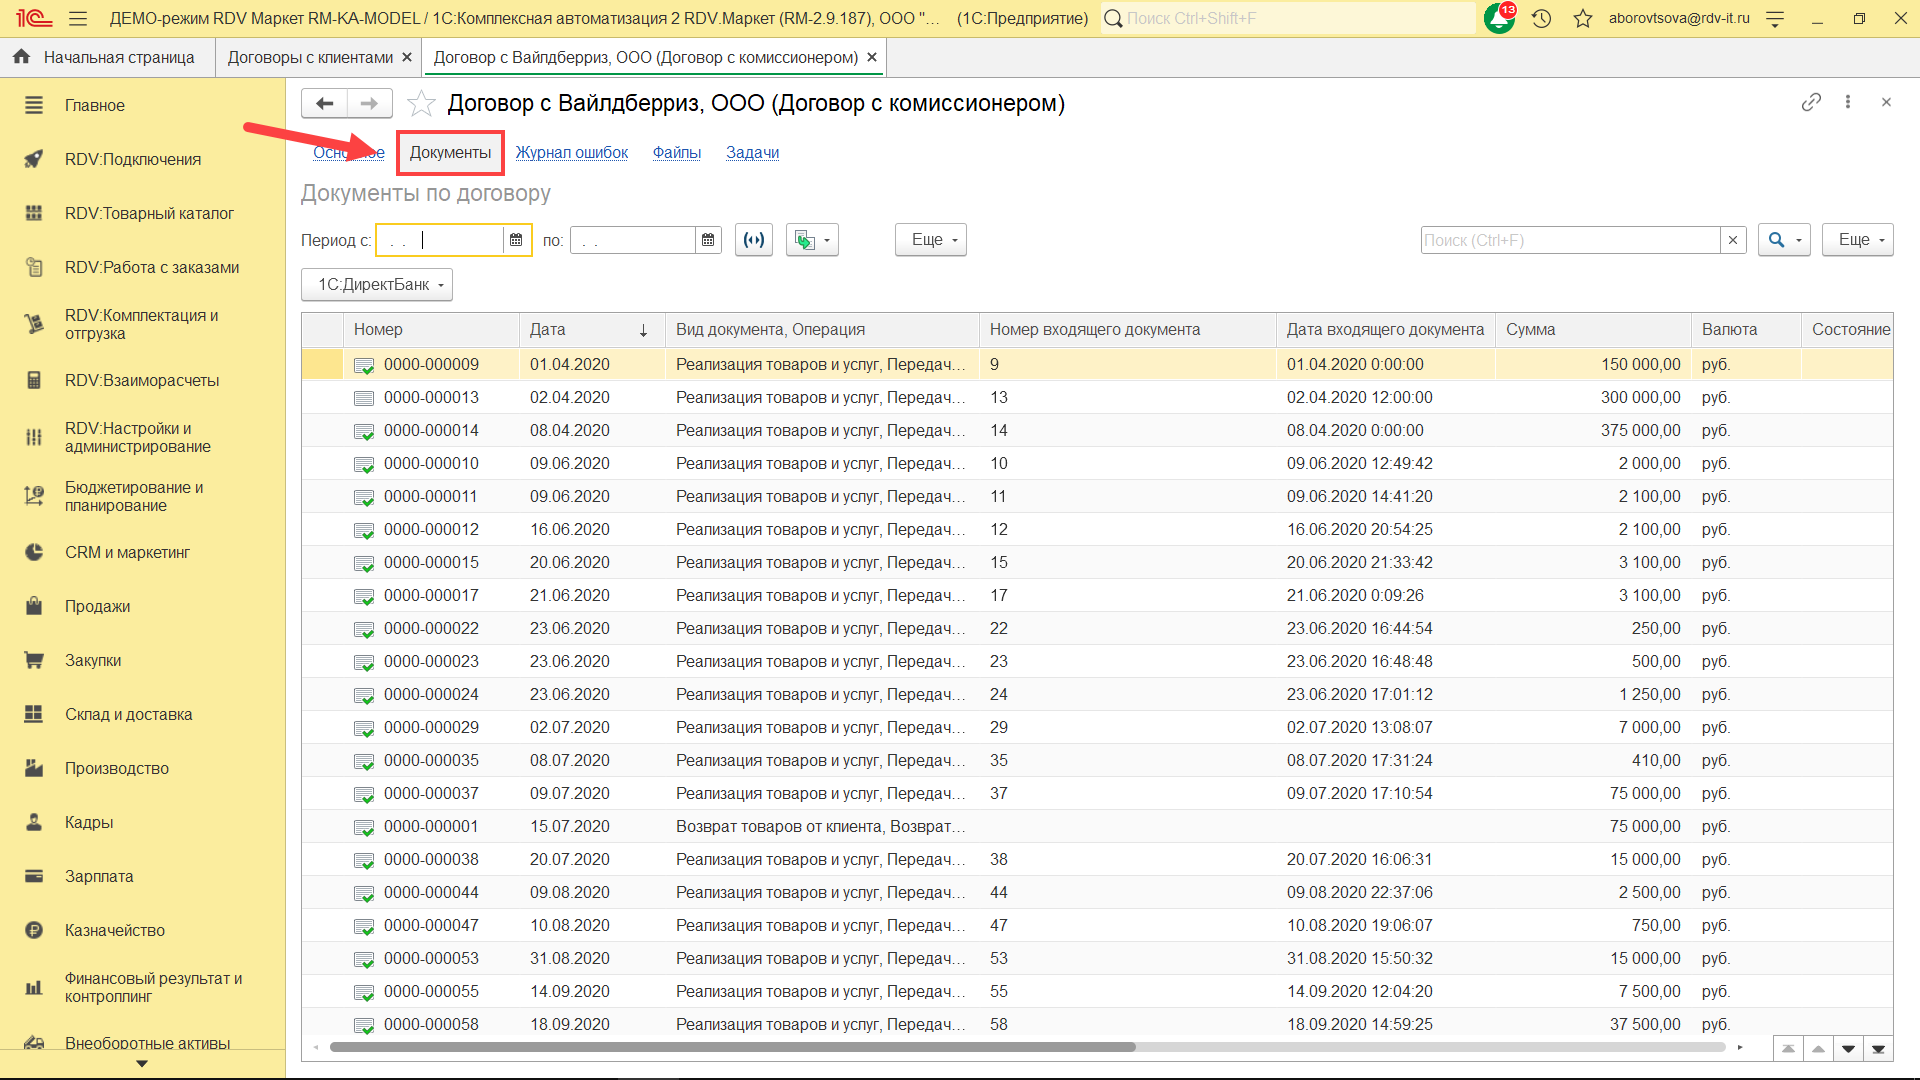Open the history clock icon
This screenshot has height=1080, width=1920.
coord(1541,18)
